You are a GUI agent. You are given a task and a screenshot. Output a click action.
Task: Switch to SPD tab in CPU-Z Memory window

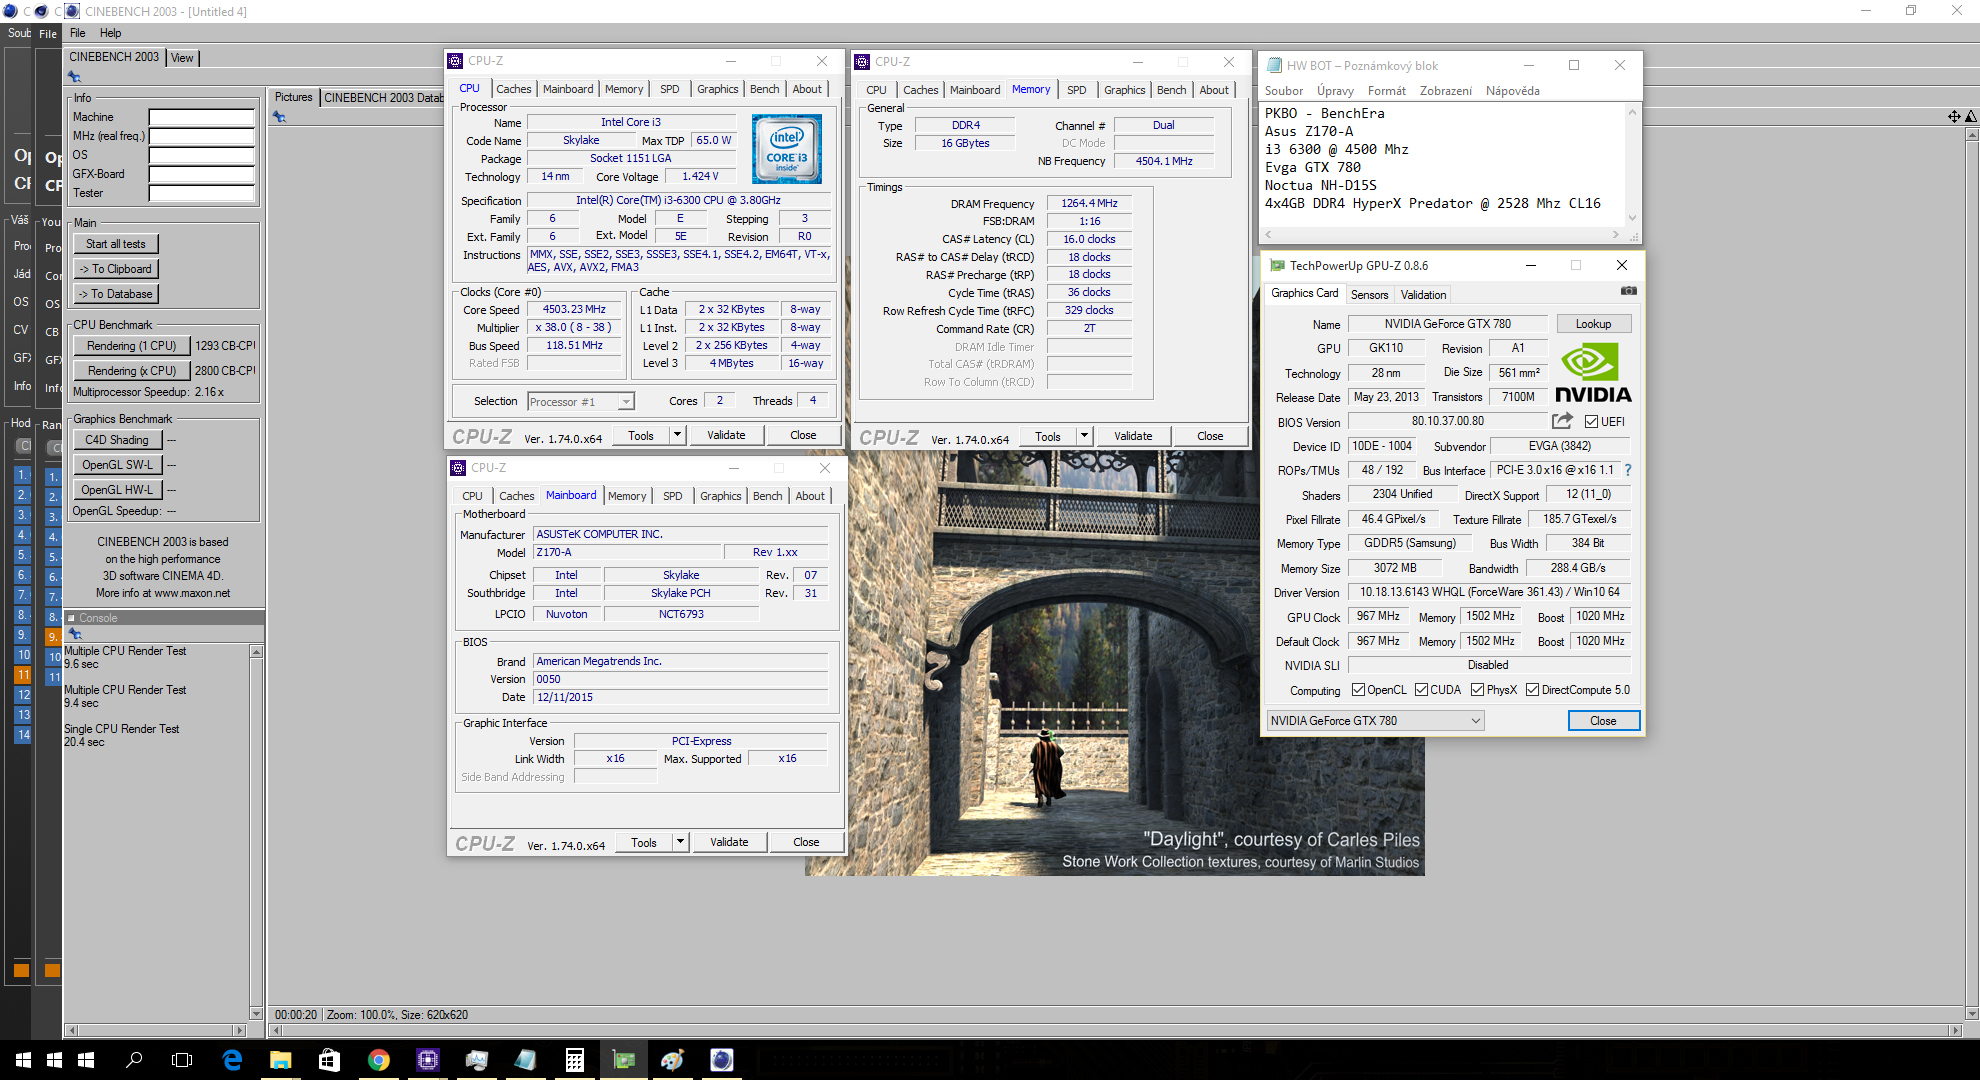click(x=1076, y=90)
